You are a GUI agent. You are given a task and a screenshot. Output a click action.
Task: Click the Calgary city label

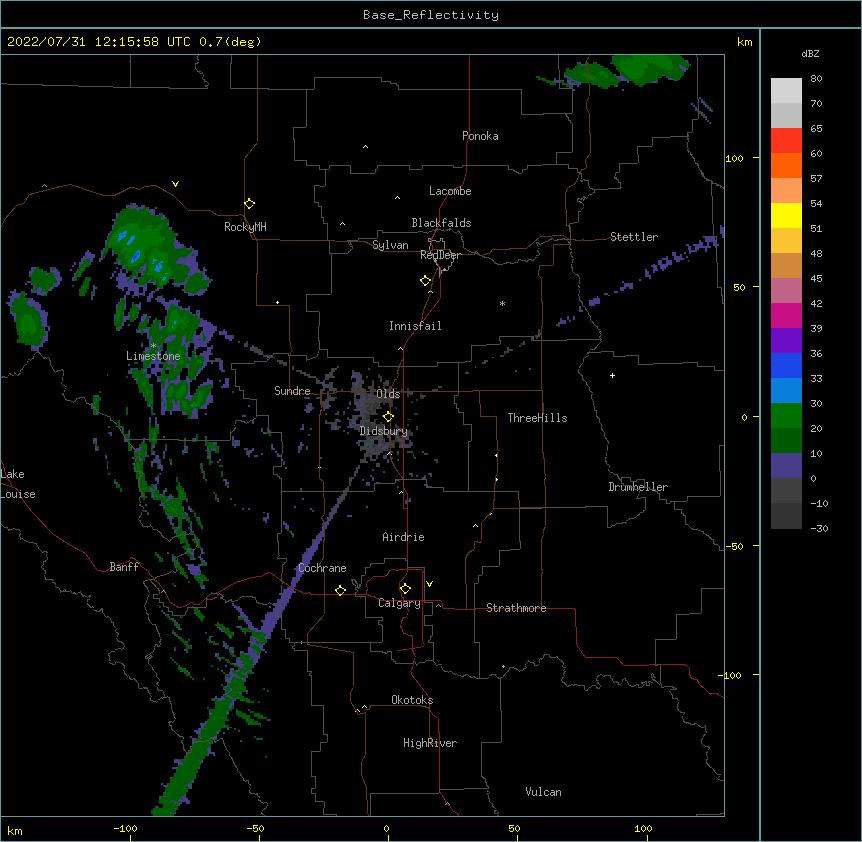[399, 603]
